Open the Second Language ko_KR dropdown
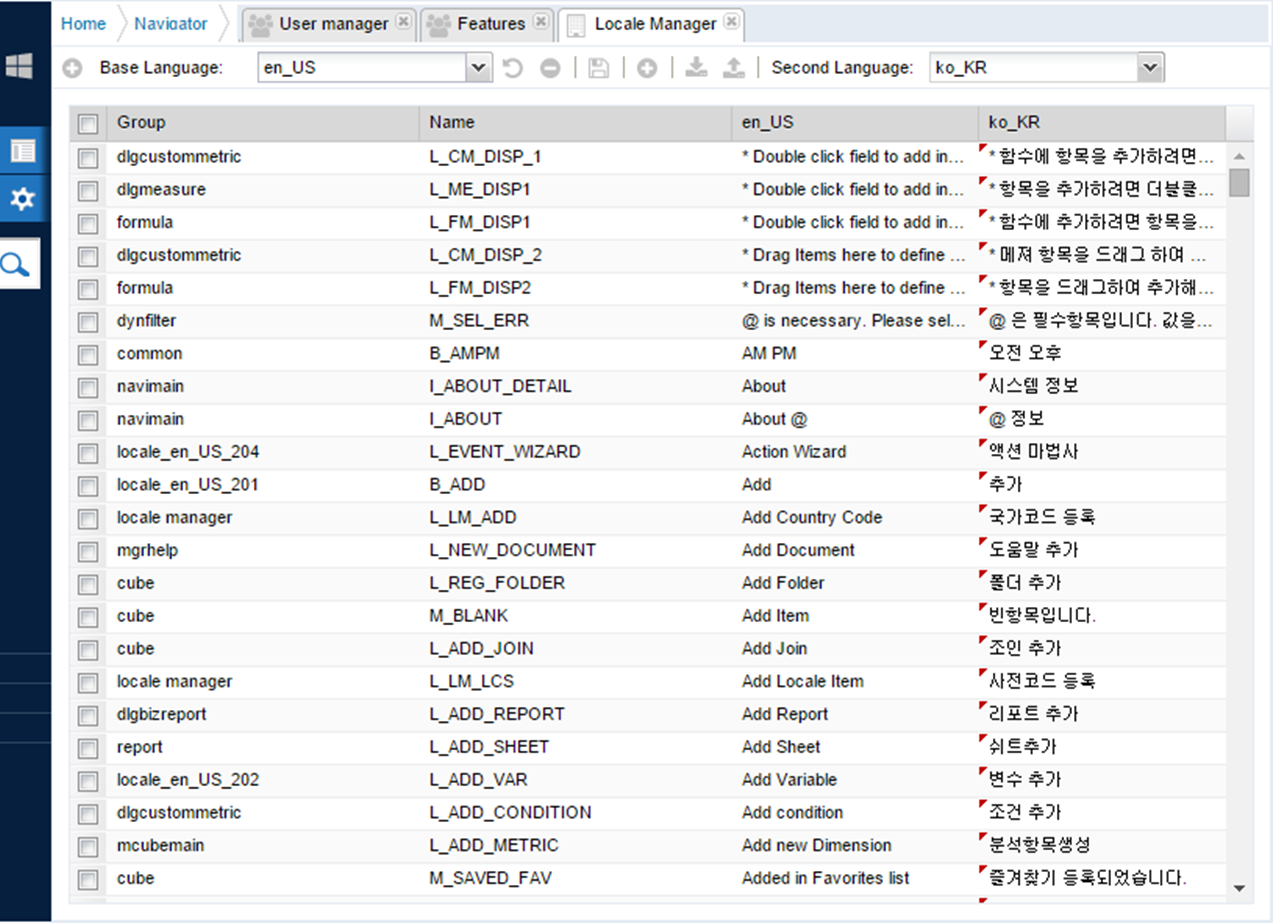The image size is (1273, 923). tap(1151, 68)
